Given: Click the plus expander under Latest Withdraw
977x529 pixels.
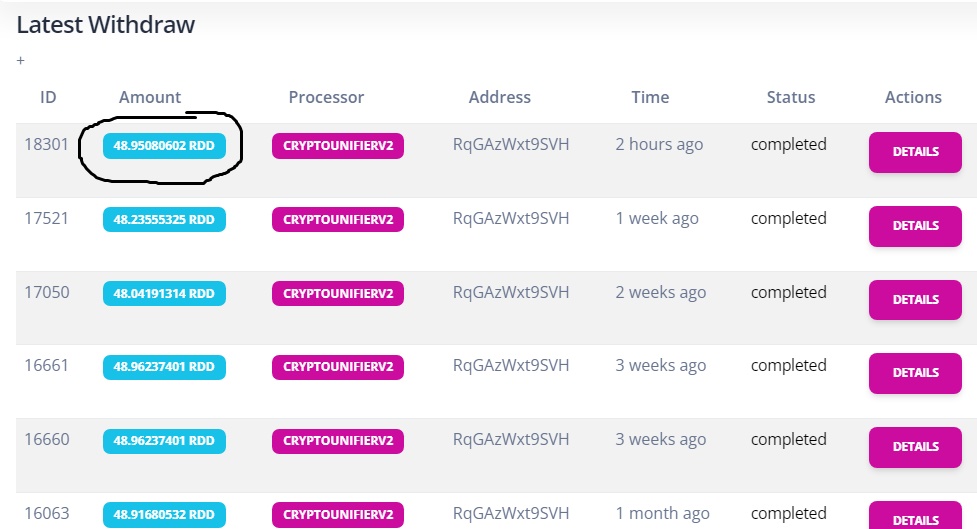Looking at the screenshot, I should coord(21,60).
